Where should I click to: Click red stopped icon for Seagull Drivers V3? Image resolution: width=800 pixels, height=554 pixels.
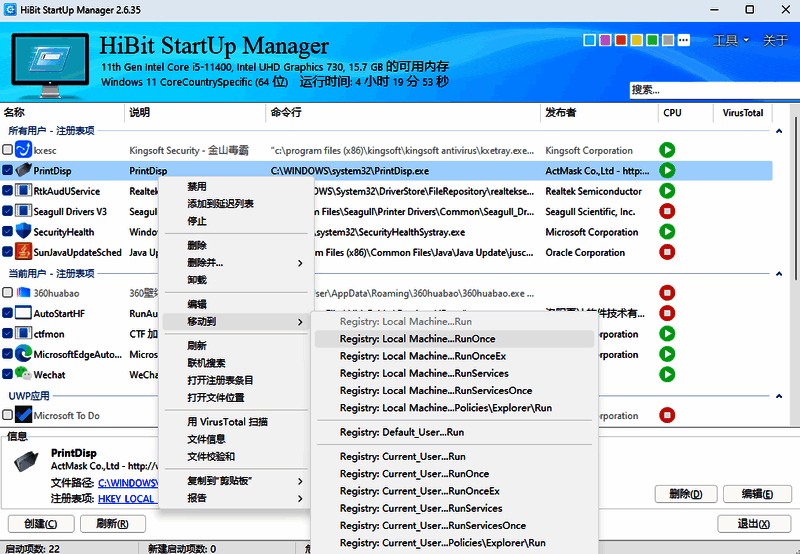coord(667,211)
